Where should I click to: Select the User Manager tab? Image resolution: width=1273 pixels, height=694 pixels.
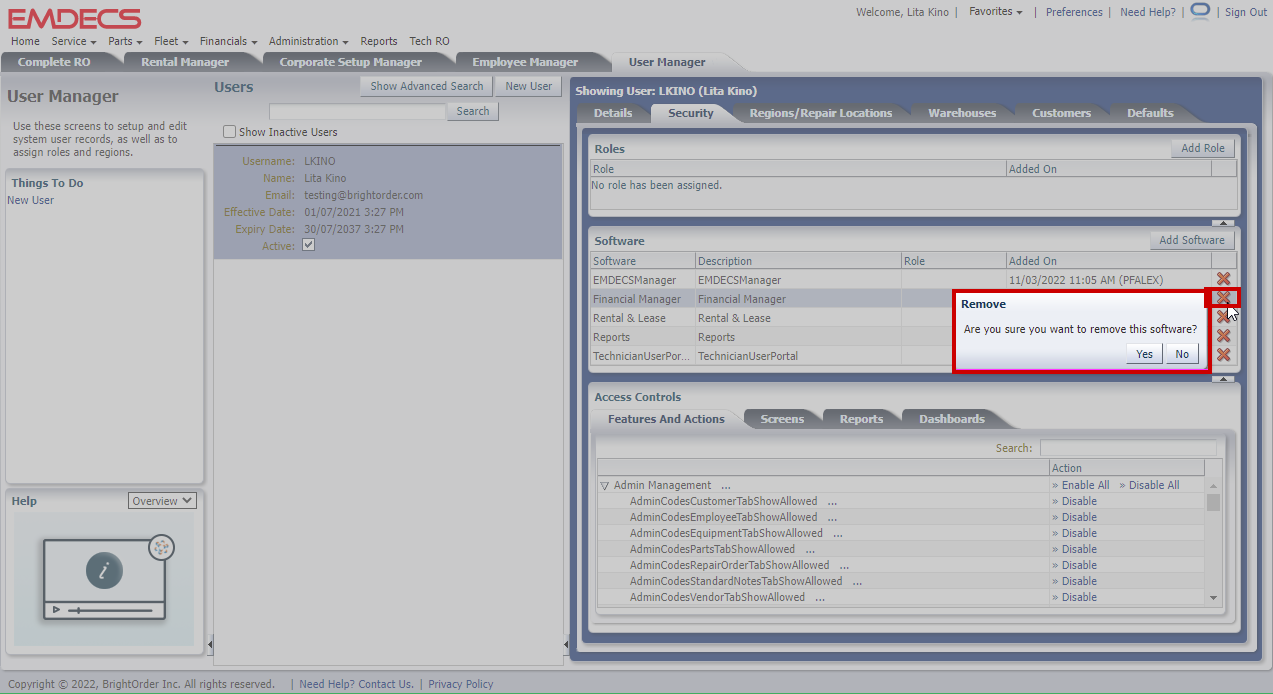pos(667,62)
